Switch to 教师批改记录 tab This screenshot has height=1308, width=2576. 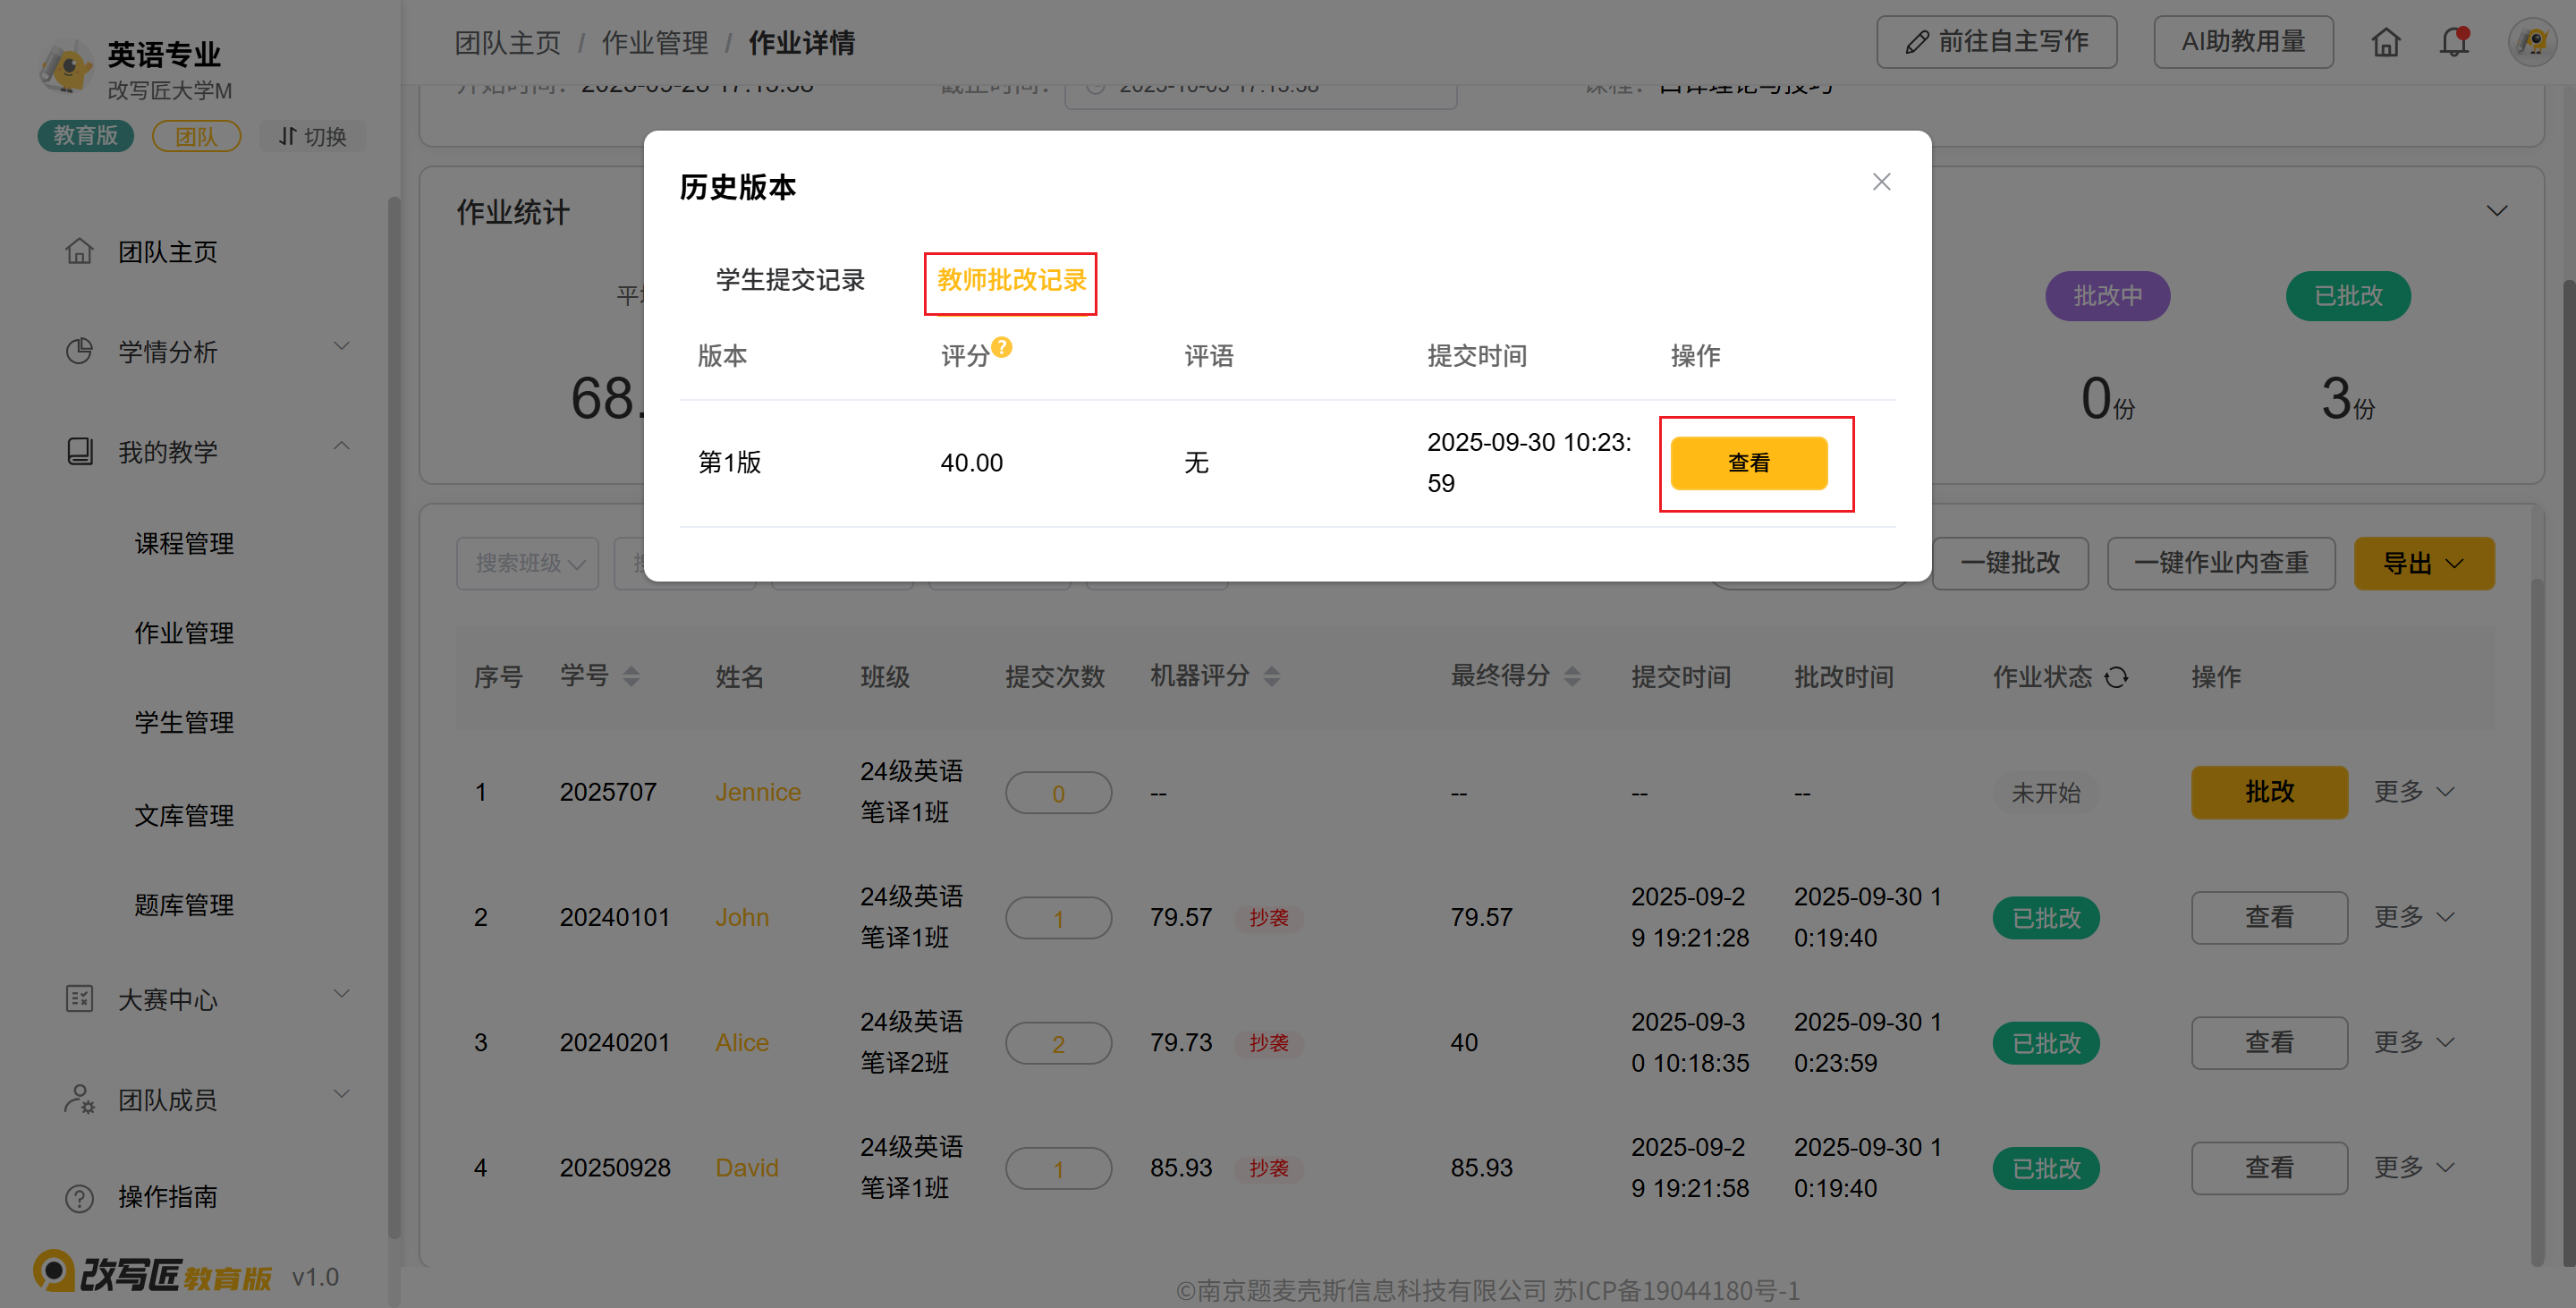click(x=1010, y=280)
